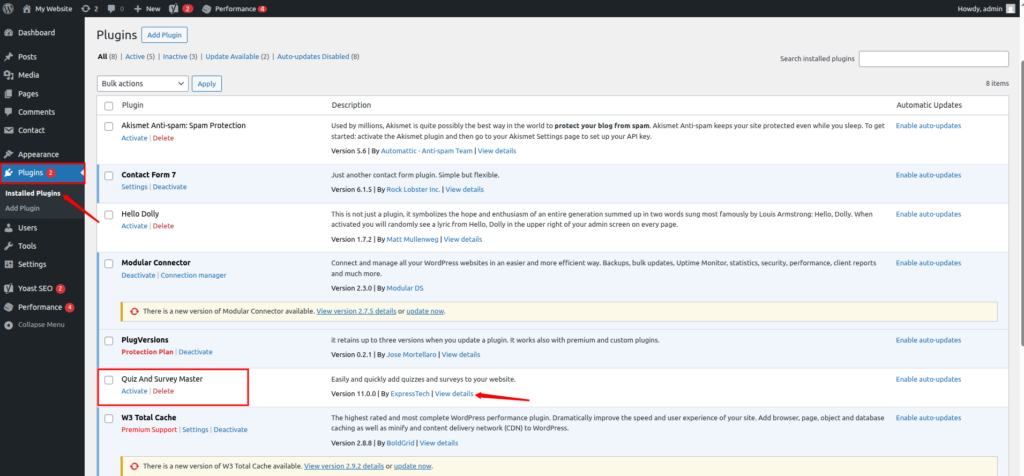Click W3 Total Cache update notice refresh icon
This screenshot has width=1024, height=476.
(135, 466)
